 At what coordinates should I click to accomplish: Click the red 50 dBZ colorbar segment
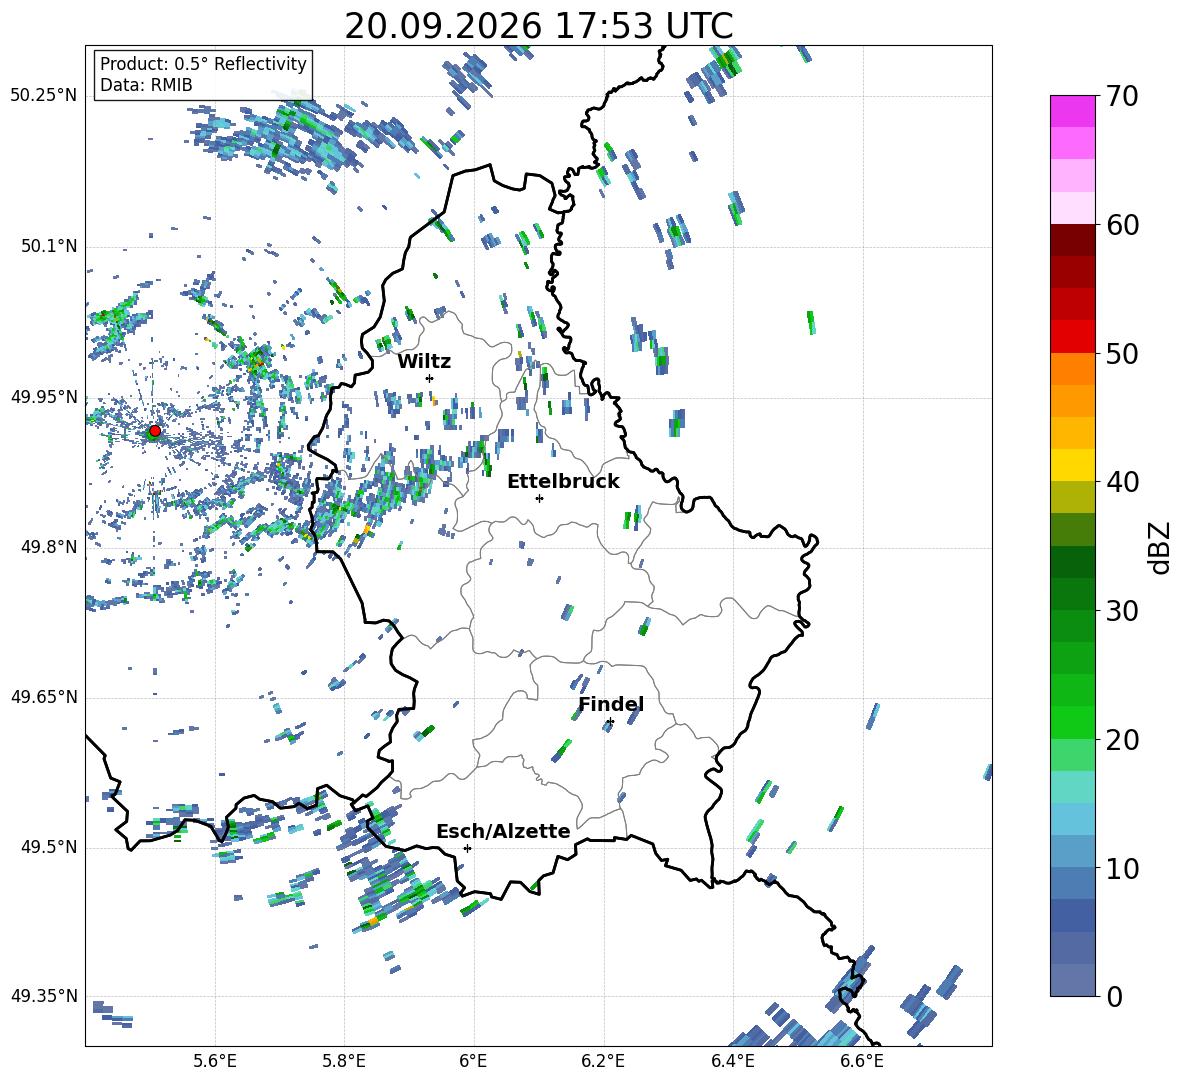pos(1072,337)
